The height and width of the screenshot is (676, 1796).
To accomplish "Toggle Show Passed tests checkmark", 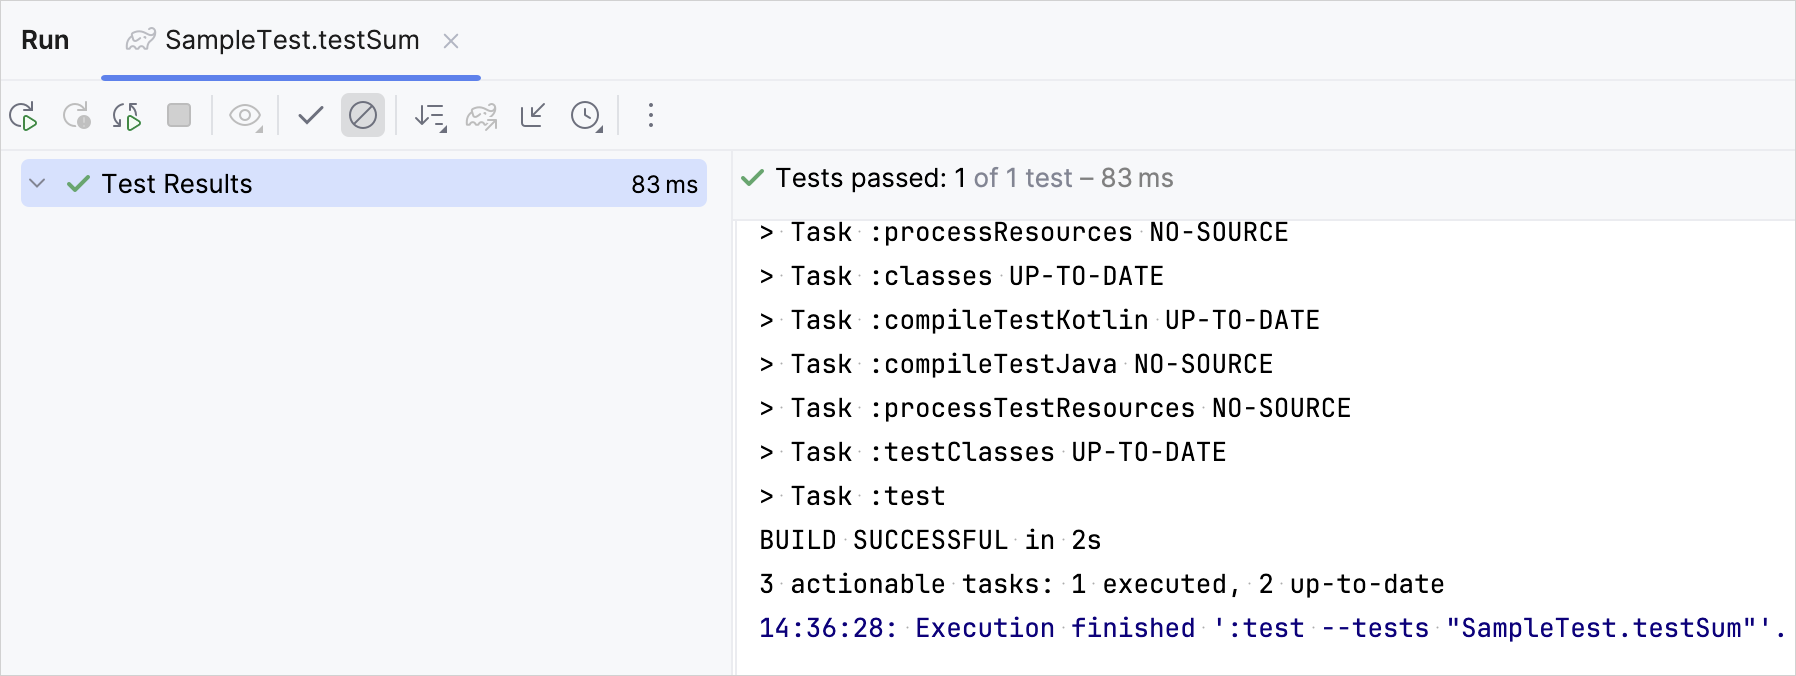I will (x=309, y=115).
